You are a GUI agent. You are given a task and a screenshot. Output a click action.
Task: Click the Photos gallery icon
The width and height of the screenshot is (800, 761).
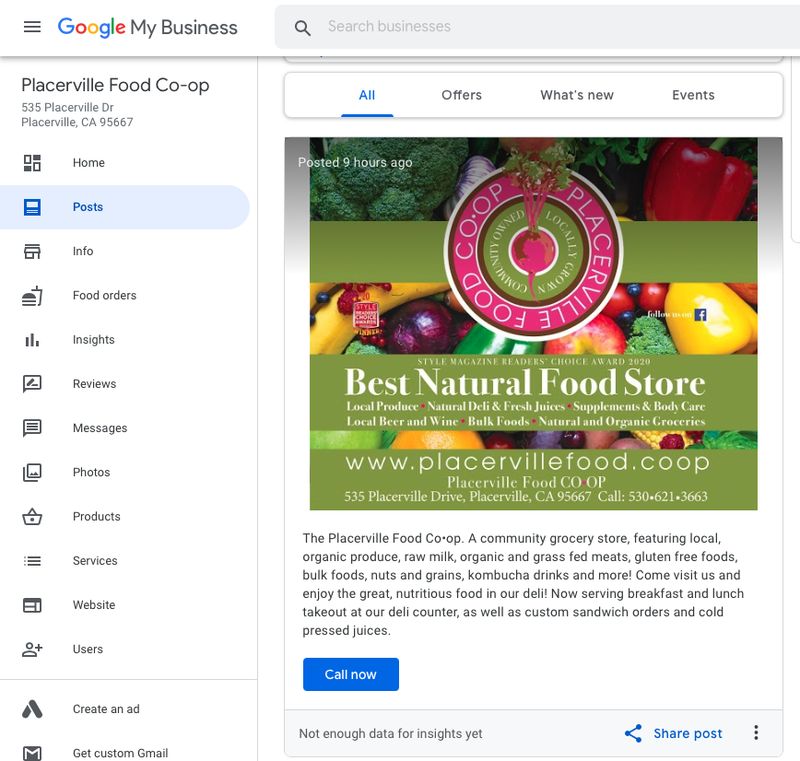point(32,472)
